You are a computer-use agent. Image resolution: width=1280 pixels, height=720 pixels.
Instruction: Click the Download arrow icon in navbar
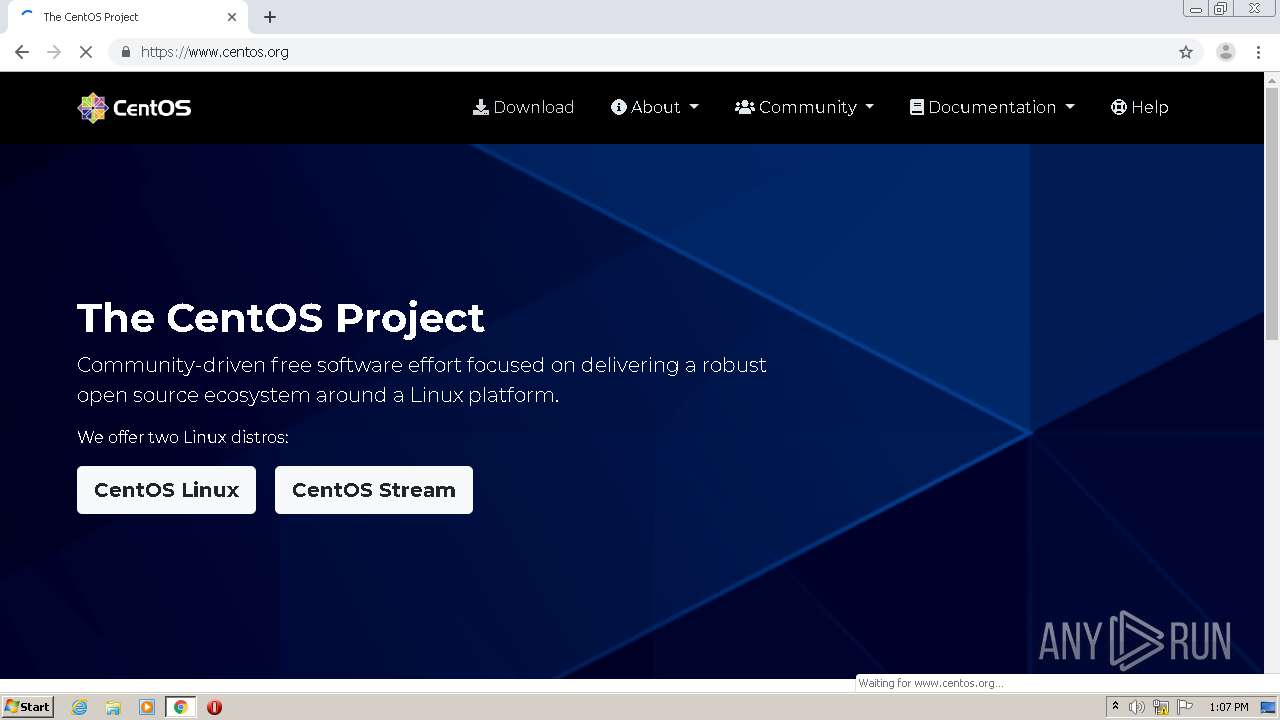click(480, 107)
